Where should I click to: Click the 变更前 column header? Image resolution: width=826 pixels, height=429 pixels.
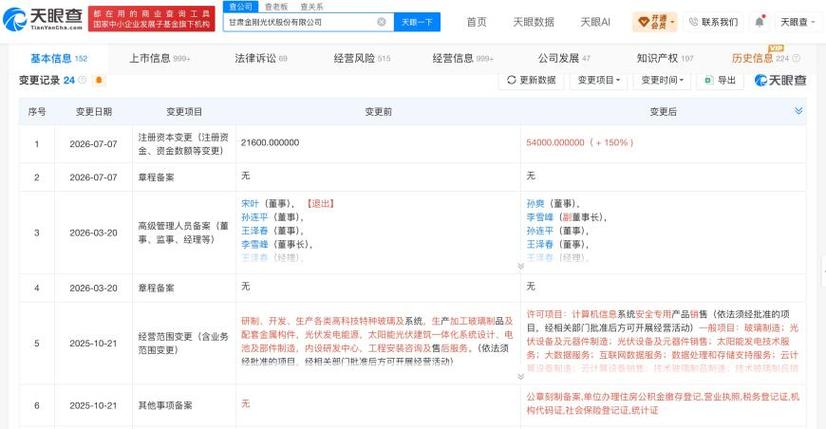pos(378,112)
